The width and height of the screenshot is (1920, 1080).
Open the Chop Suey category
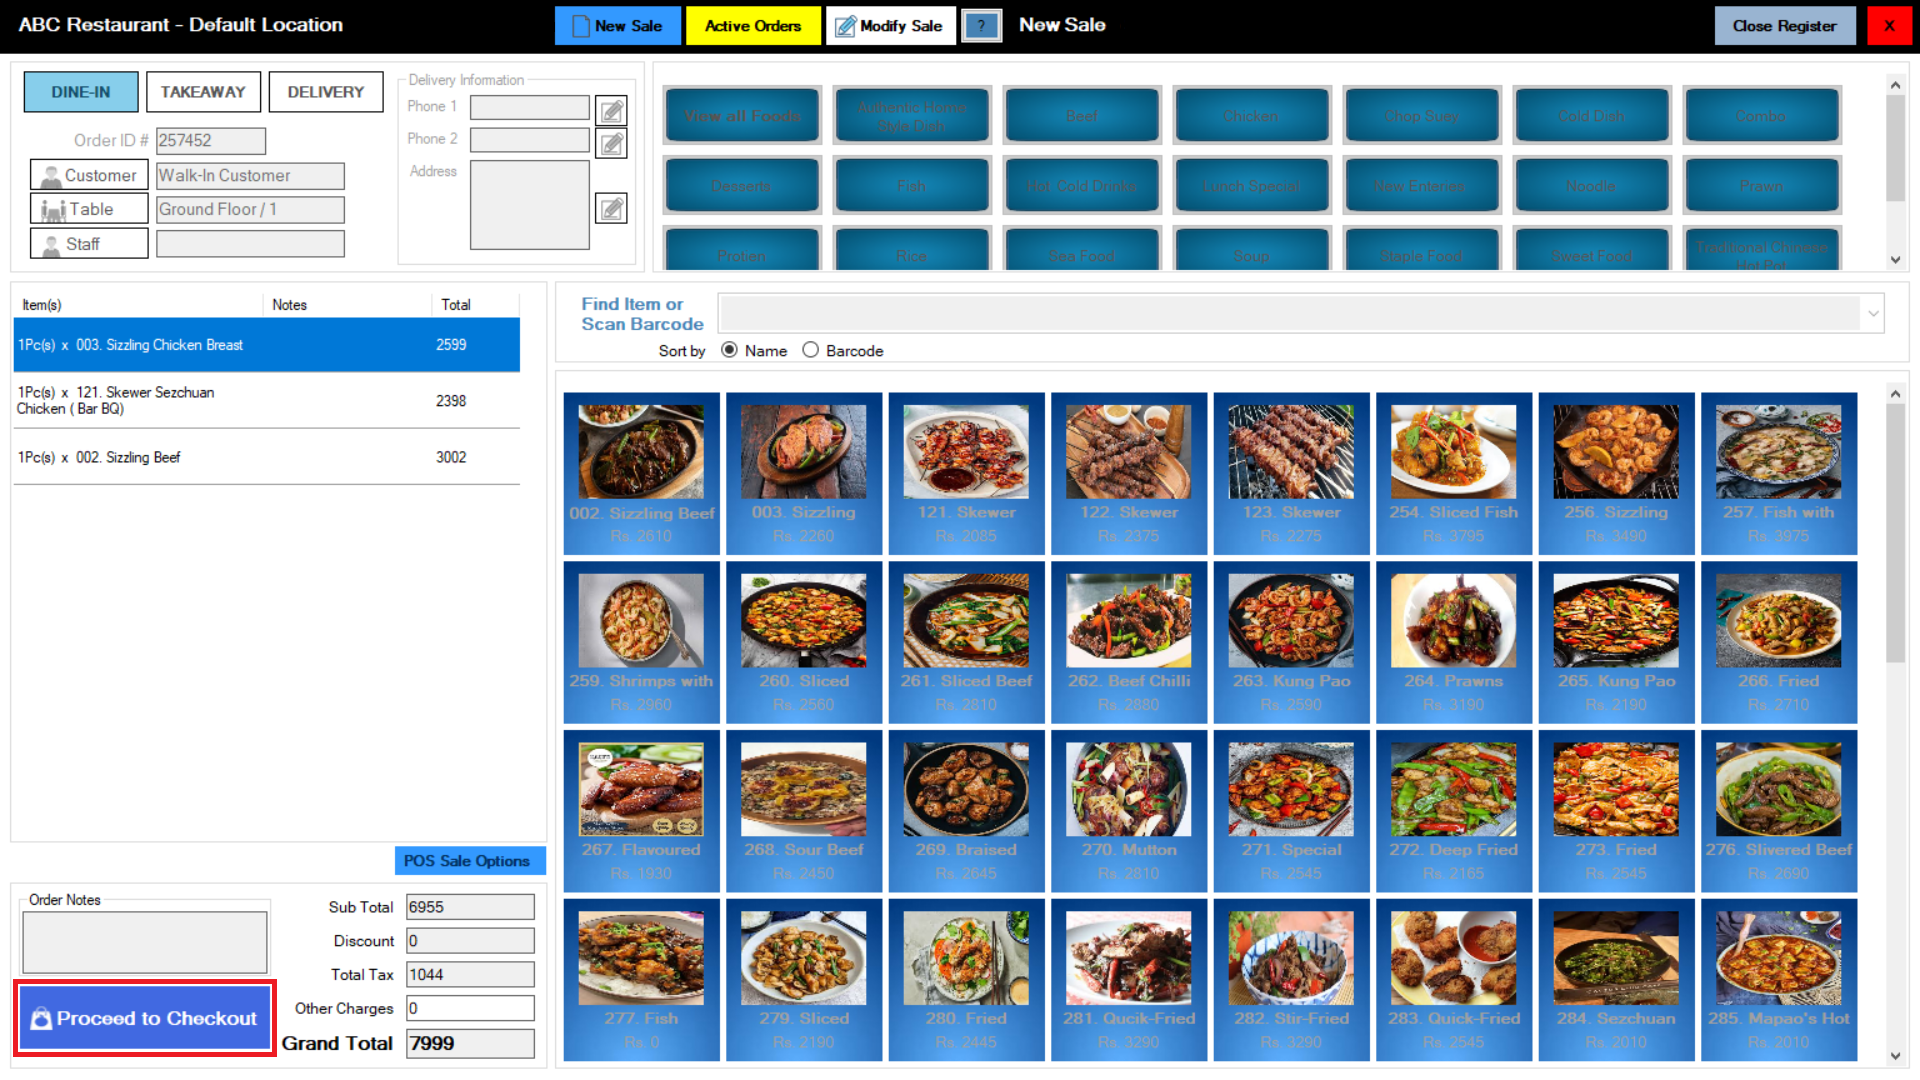coord(1422,116)
